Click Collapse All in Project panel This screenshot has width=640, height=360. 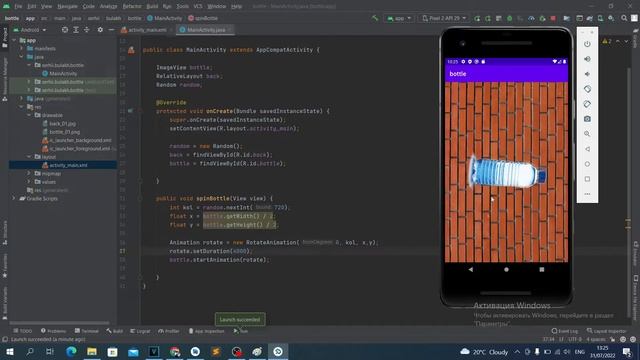[87, 30]
